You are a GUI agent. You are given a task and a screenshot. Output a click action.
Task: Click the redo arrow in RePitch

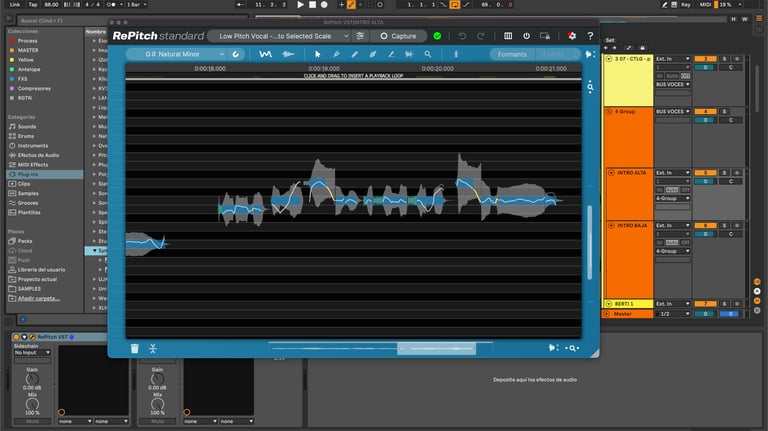pyautogui.click(x=482, y=36)
